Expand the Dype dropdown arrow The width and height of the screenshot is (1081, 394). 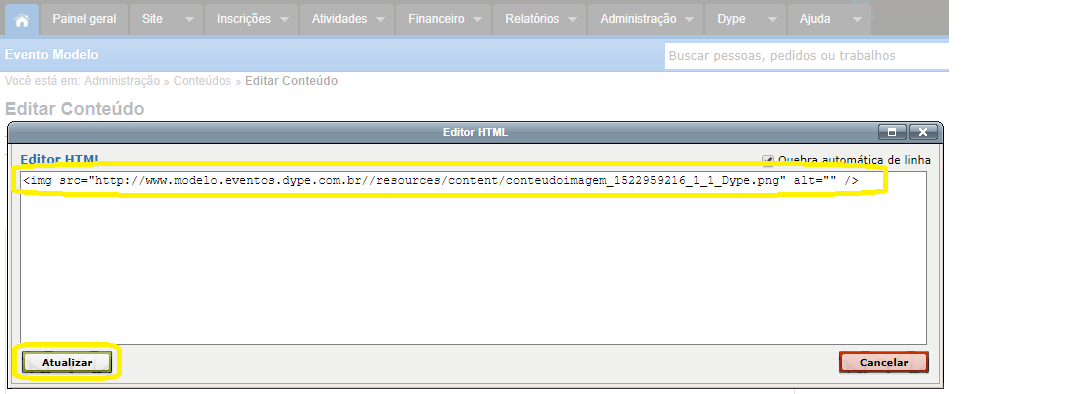coord(773,20)
